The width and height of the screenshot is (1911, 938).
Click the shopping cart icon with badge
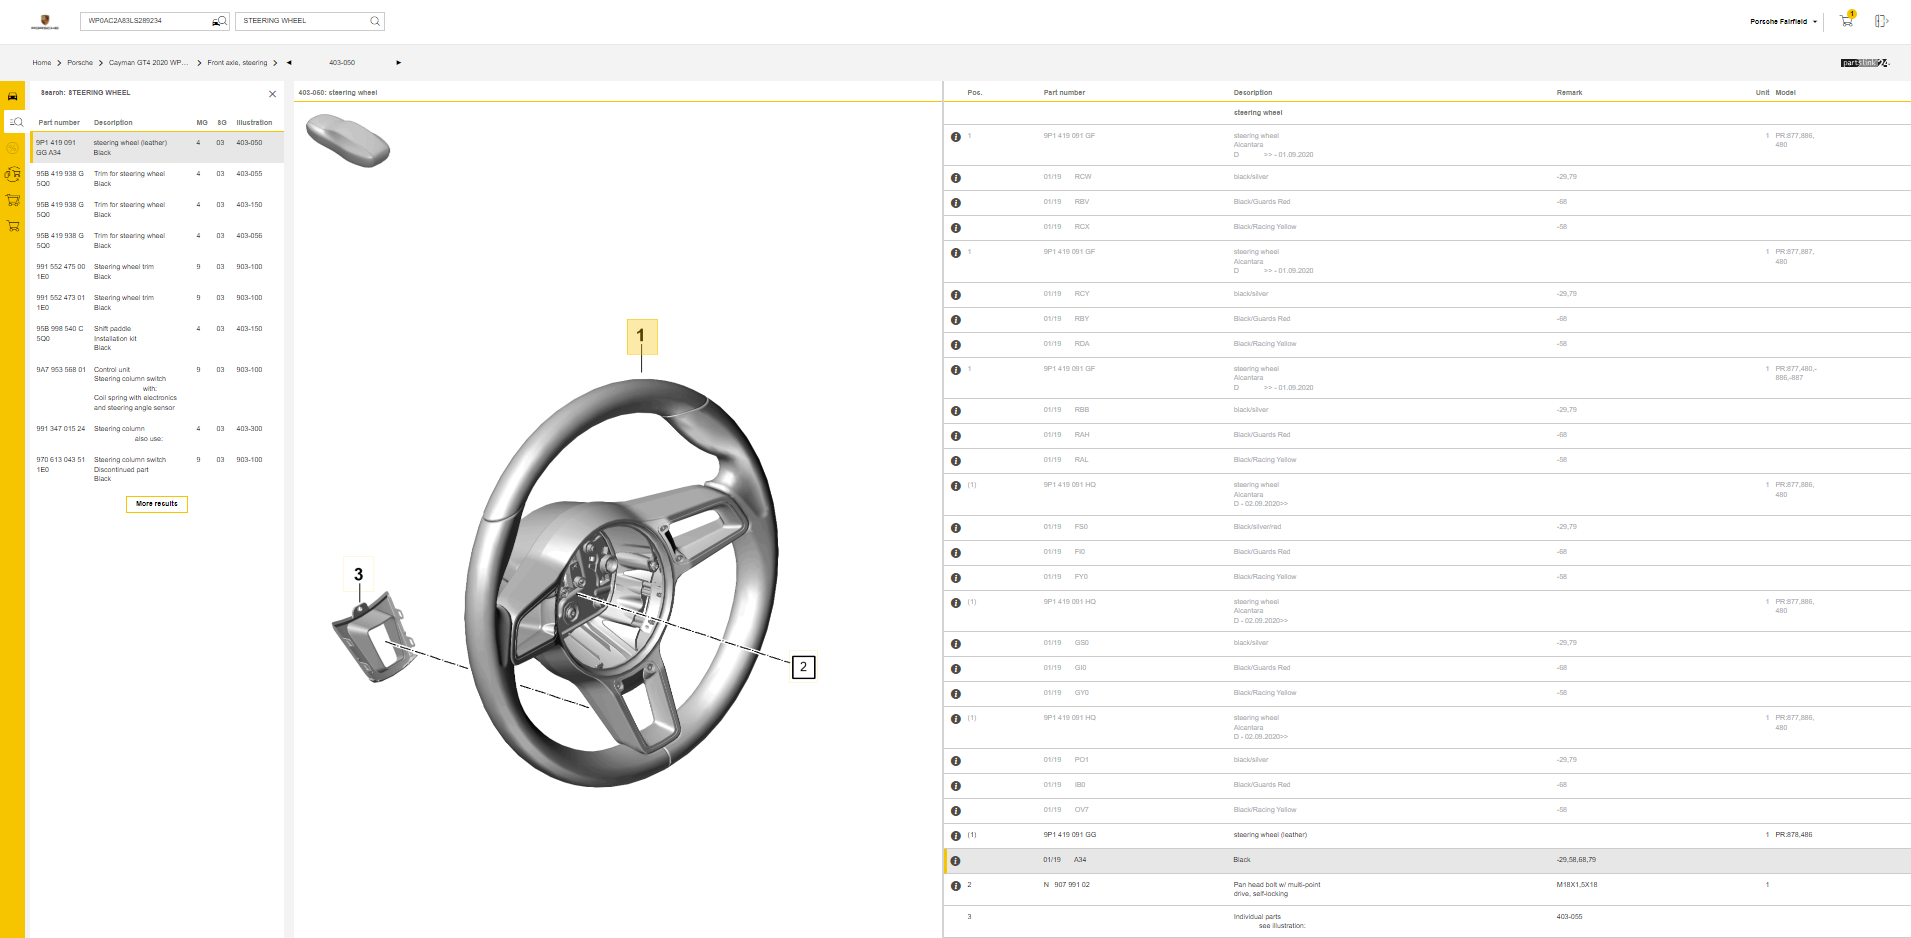[x=1846, y=21]
